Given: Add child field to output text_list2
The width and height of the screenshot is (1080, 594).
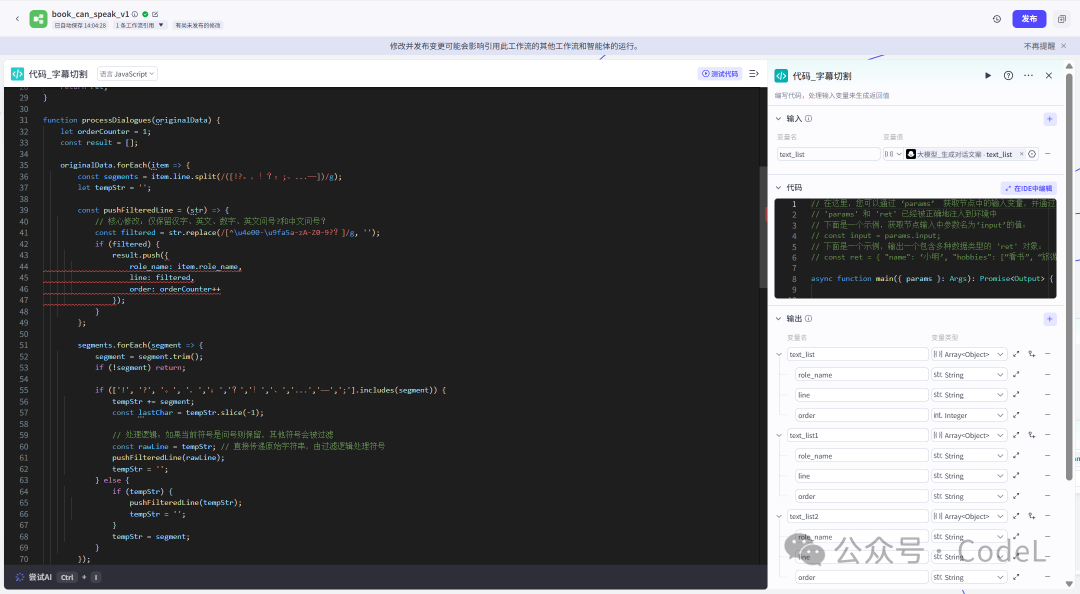Looking at the screenshot, I should tap(1032, 516).
